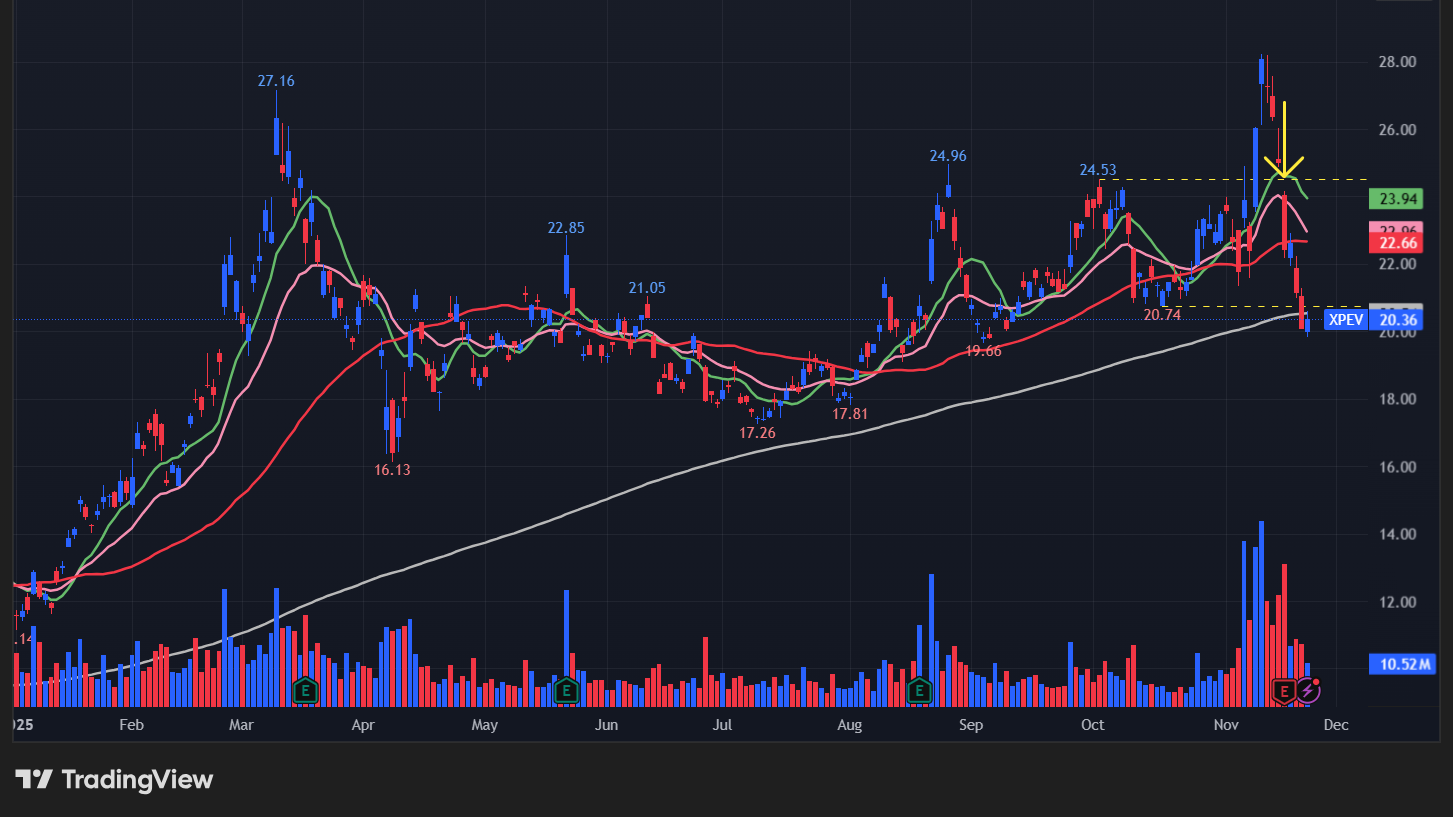Screen dimensions: 1453x817
Task: Open the late-May green earnings E marker
Action: [566, 690]
